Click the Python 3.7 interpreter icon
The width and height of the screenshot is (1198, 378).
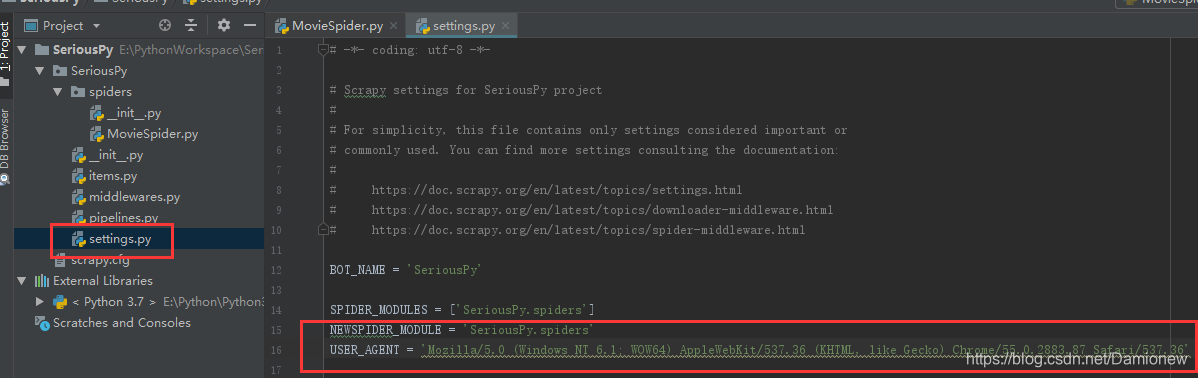click(60, 302)
